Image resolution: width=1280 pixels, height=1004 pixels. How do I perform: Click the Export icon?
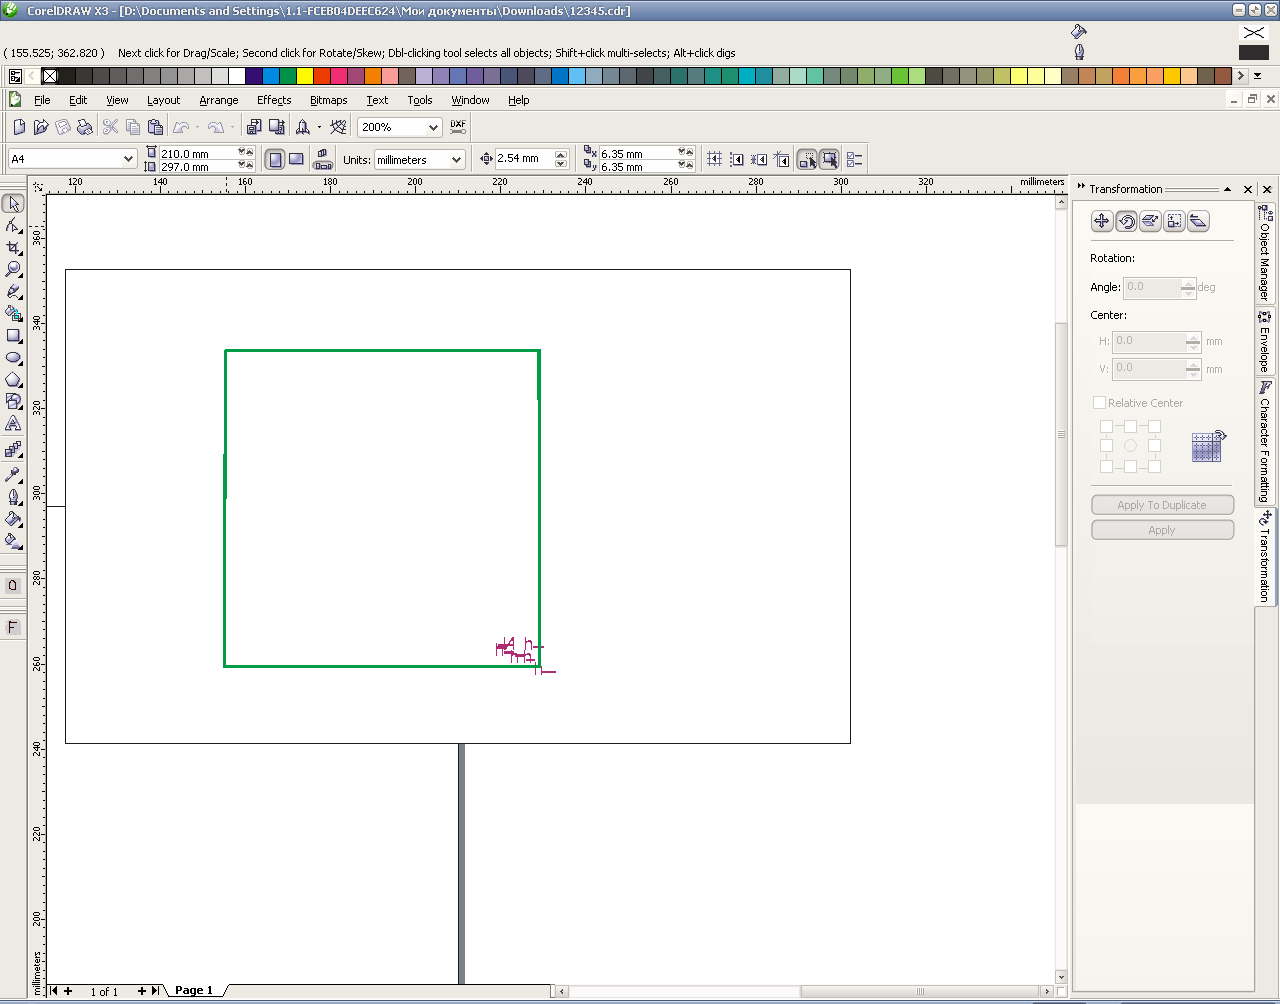point(276,127)
